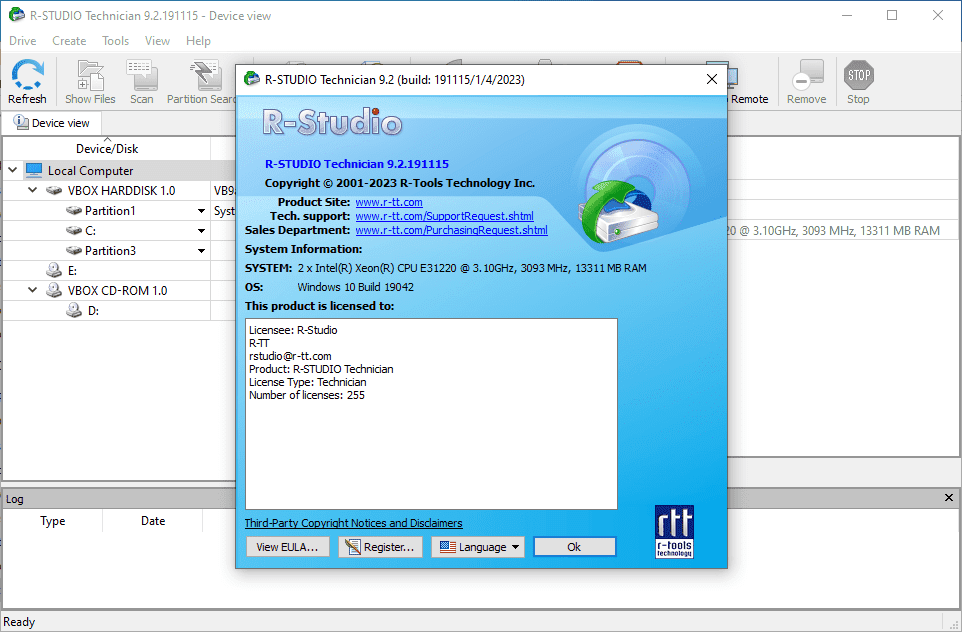
Task: Click the 'Ready' status bar text
Action: point(19,622)
